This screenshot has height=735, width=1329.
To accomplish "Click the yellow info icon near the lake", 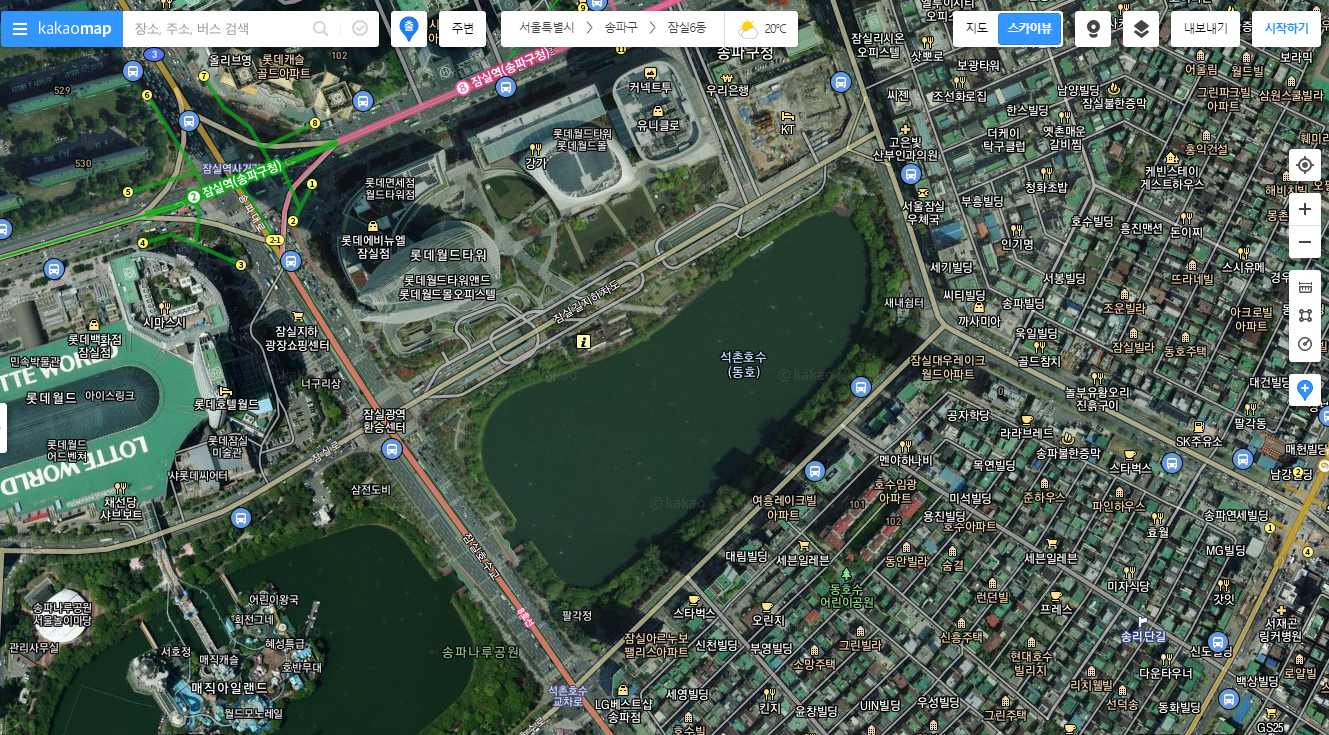I will (x=584, y=341).
